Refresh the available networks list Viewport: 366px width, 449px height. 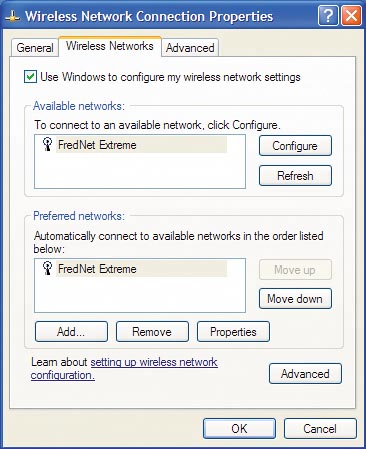295,175
